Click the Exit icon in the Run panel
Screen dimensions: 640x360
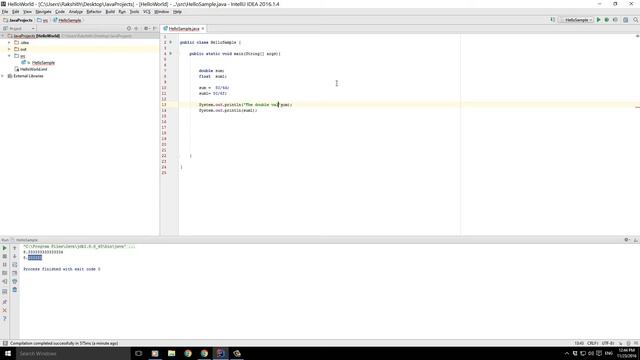4,282
